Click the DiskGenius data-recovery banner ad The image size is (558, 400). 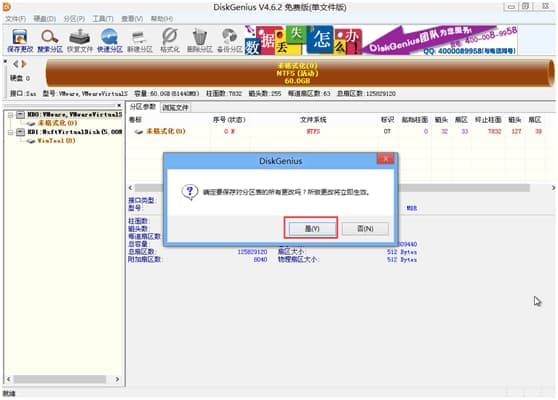(x=381, y=40)
